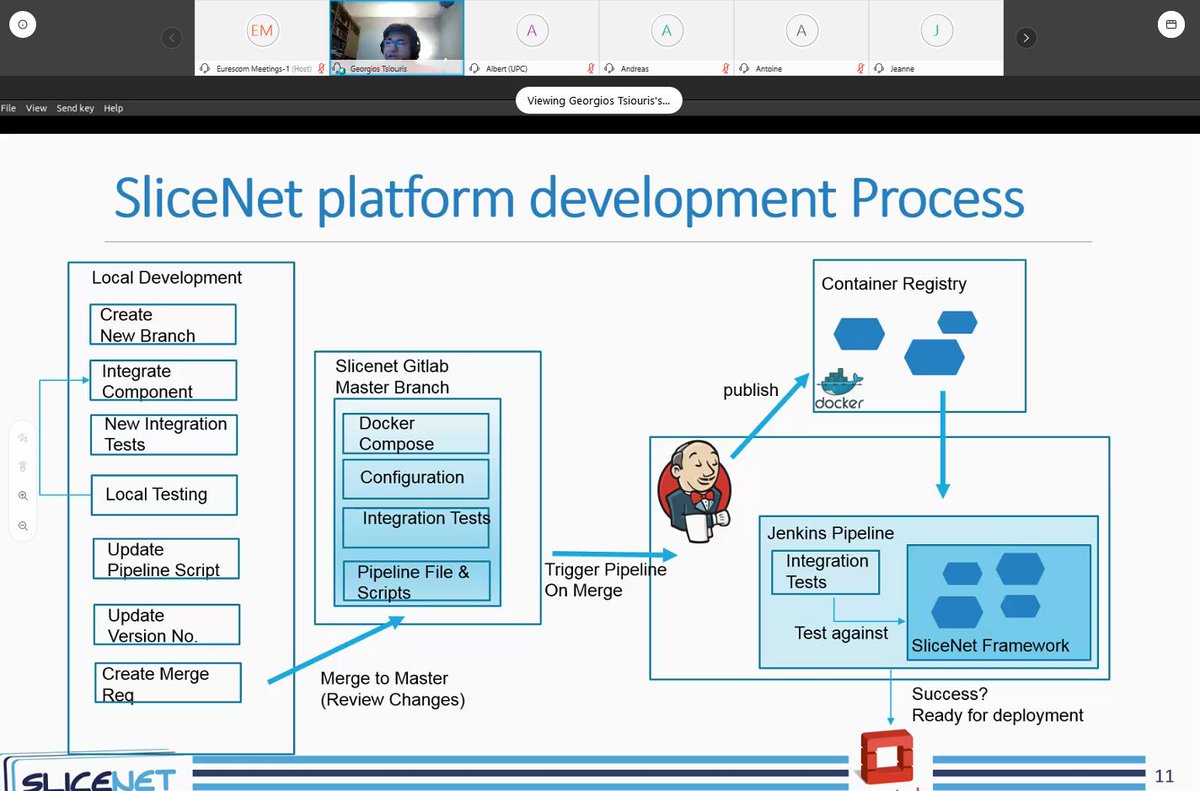
Task: Select the laser pointer tool in sidebar
Action: point(23,465)
